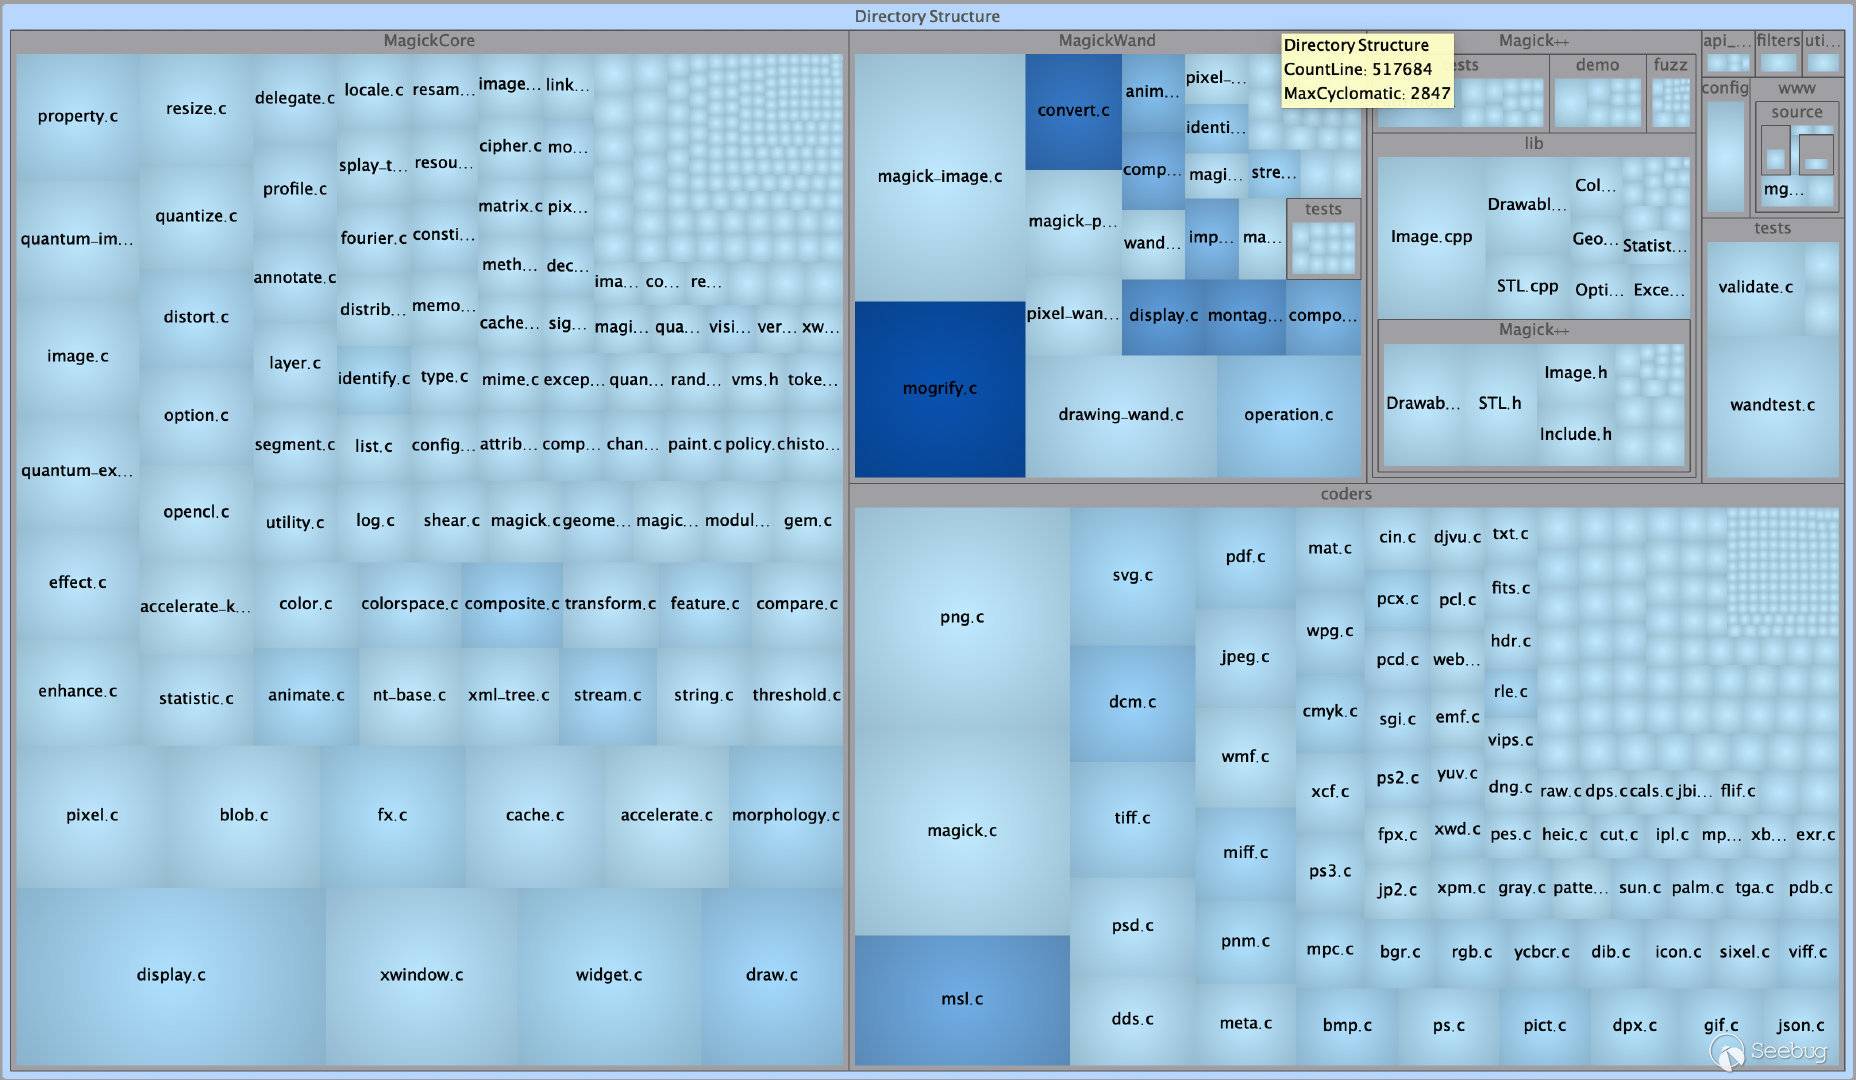Screen dimensions: 1856x1080
Task: Click the png.c cell in coders
Action: tap(962, 618)
